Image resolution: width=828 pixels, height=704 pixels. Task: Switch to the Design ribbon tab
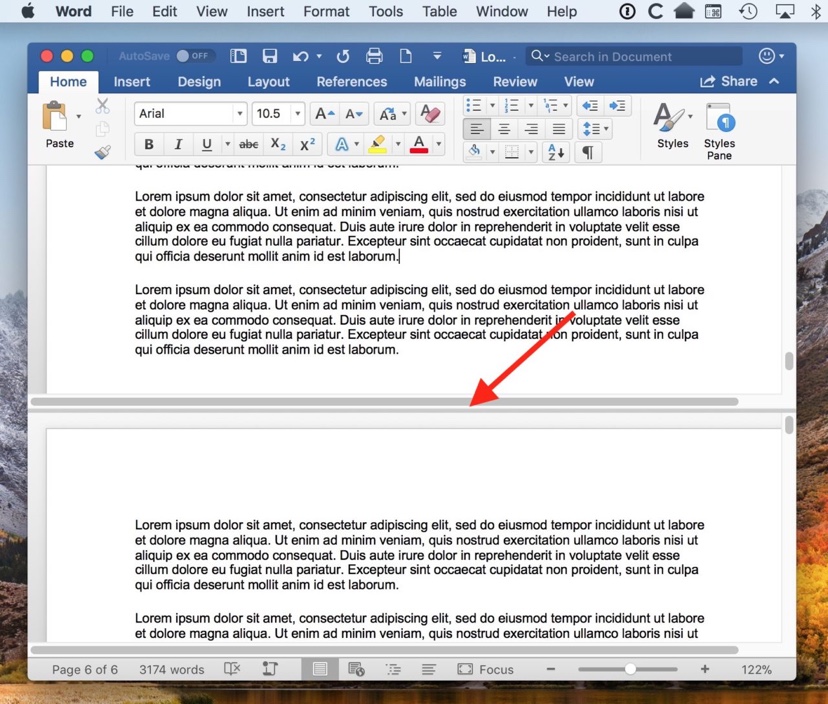pyautogui.click(x=199, y=82)
